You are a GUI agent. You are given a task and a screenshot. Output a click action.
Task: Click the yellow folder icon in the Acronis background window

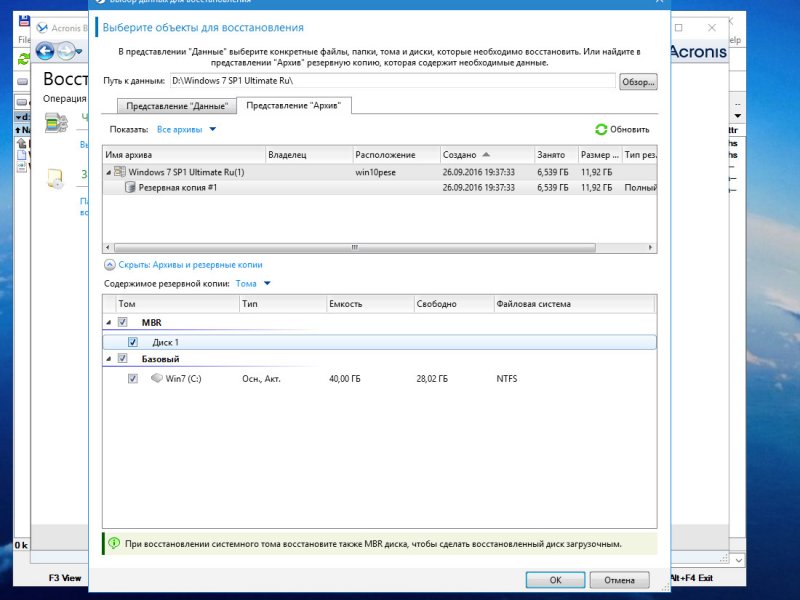(x=55, y=179)
